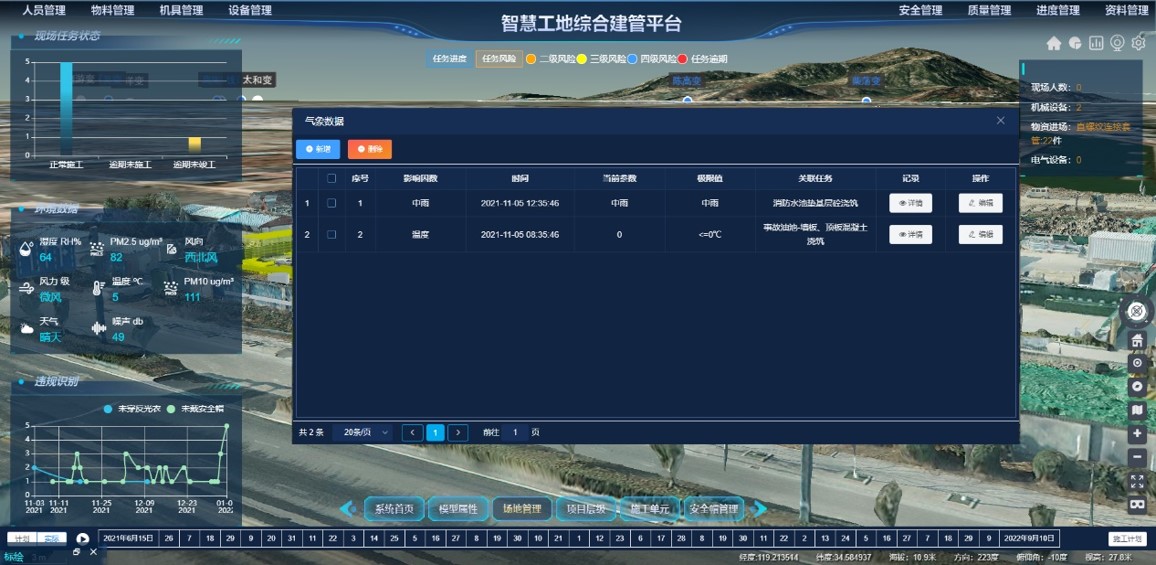
Task: Toggle the VR view goggles icon
Action: point(1137,503)
